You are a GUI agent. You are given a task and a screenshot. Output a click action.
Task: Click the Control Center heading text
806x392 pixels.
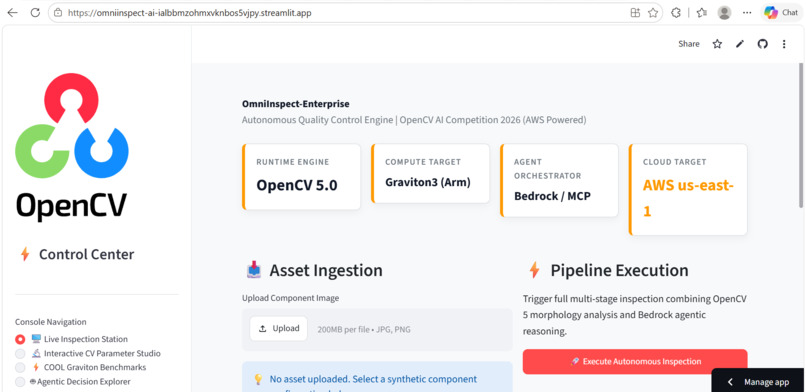click(x=86, y=255)
